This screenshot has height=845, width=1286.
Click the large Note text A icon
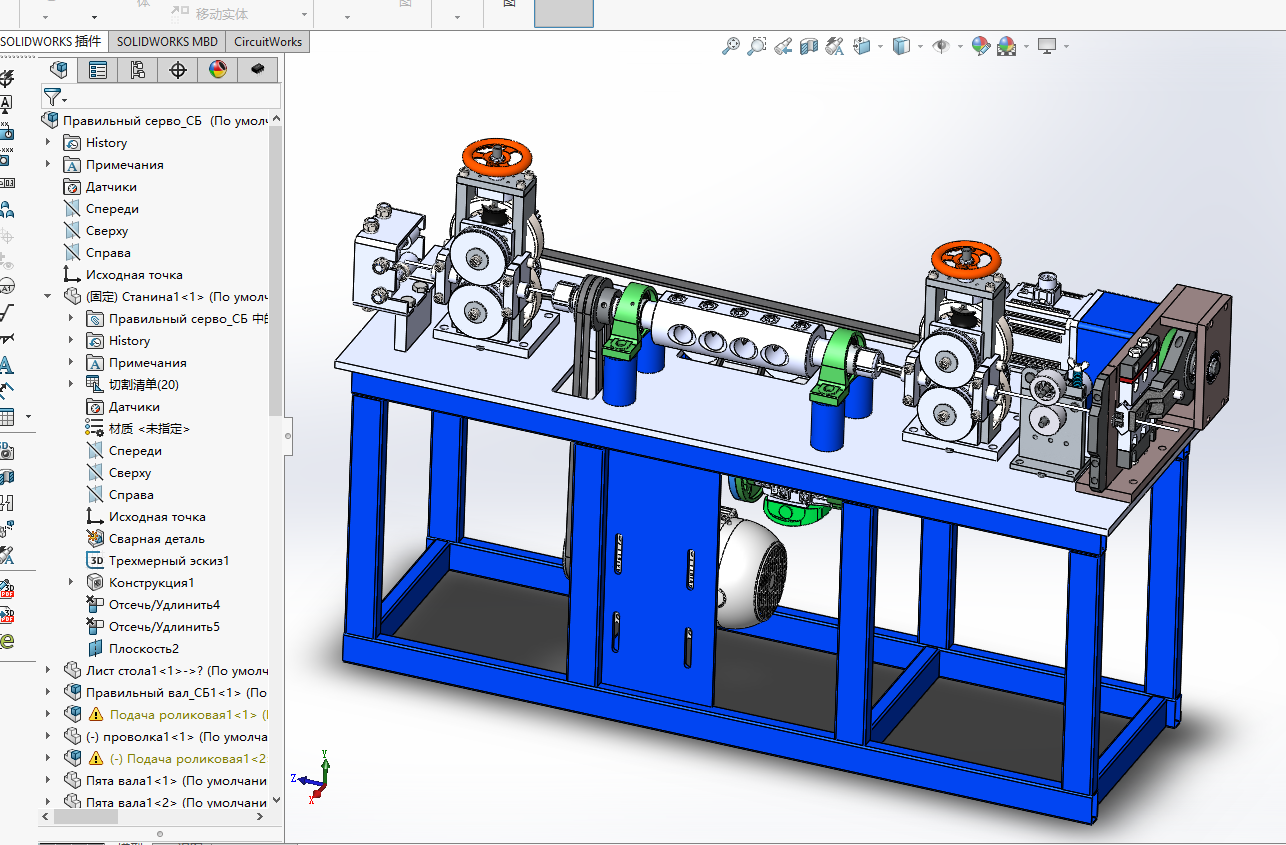pyautogui.click(x=5, y=365)
